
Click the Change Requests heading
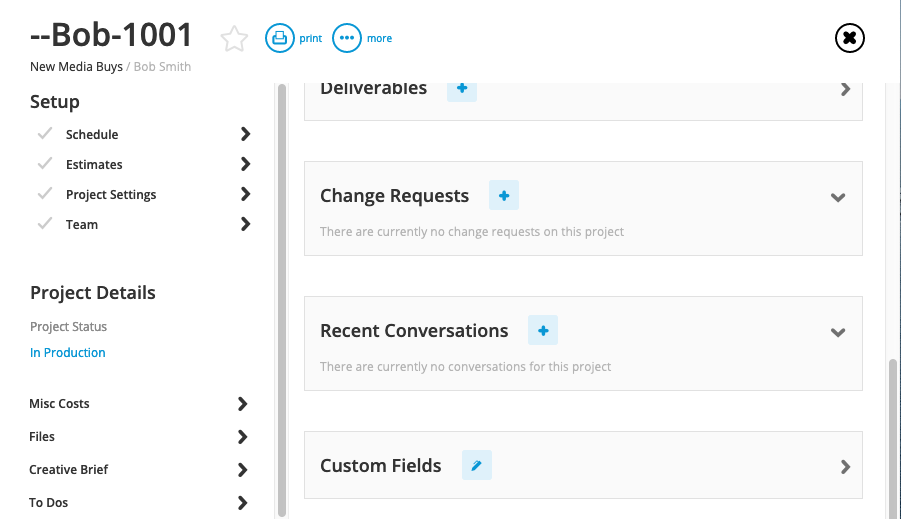click(x=394, y=196)
